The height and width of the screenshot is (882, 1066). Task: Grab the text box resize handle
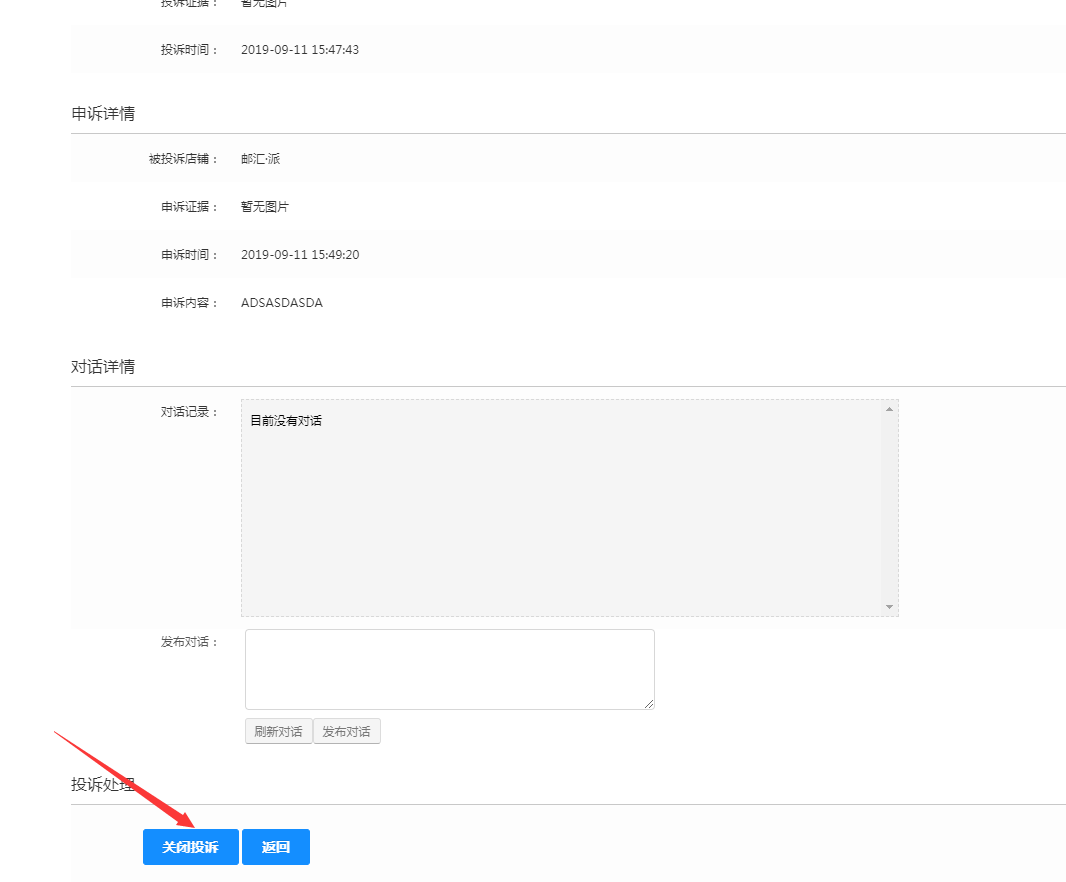coord(650,705)
